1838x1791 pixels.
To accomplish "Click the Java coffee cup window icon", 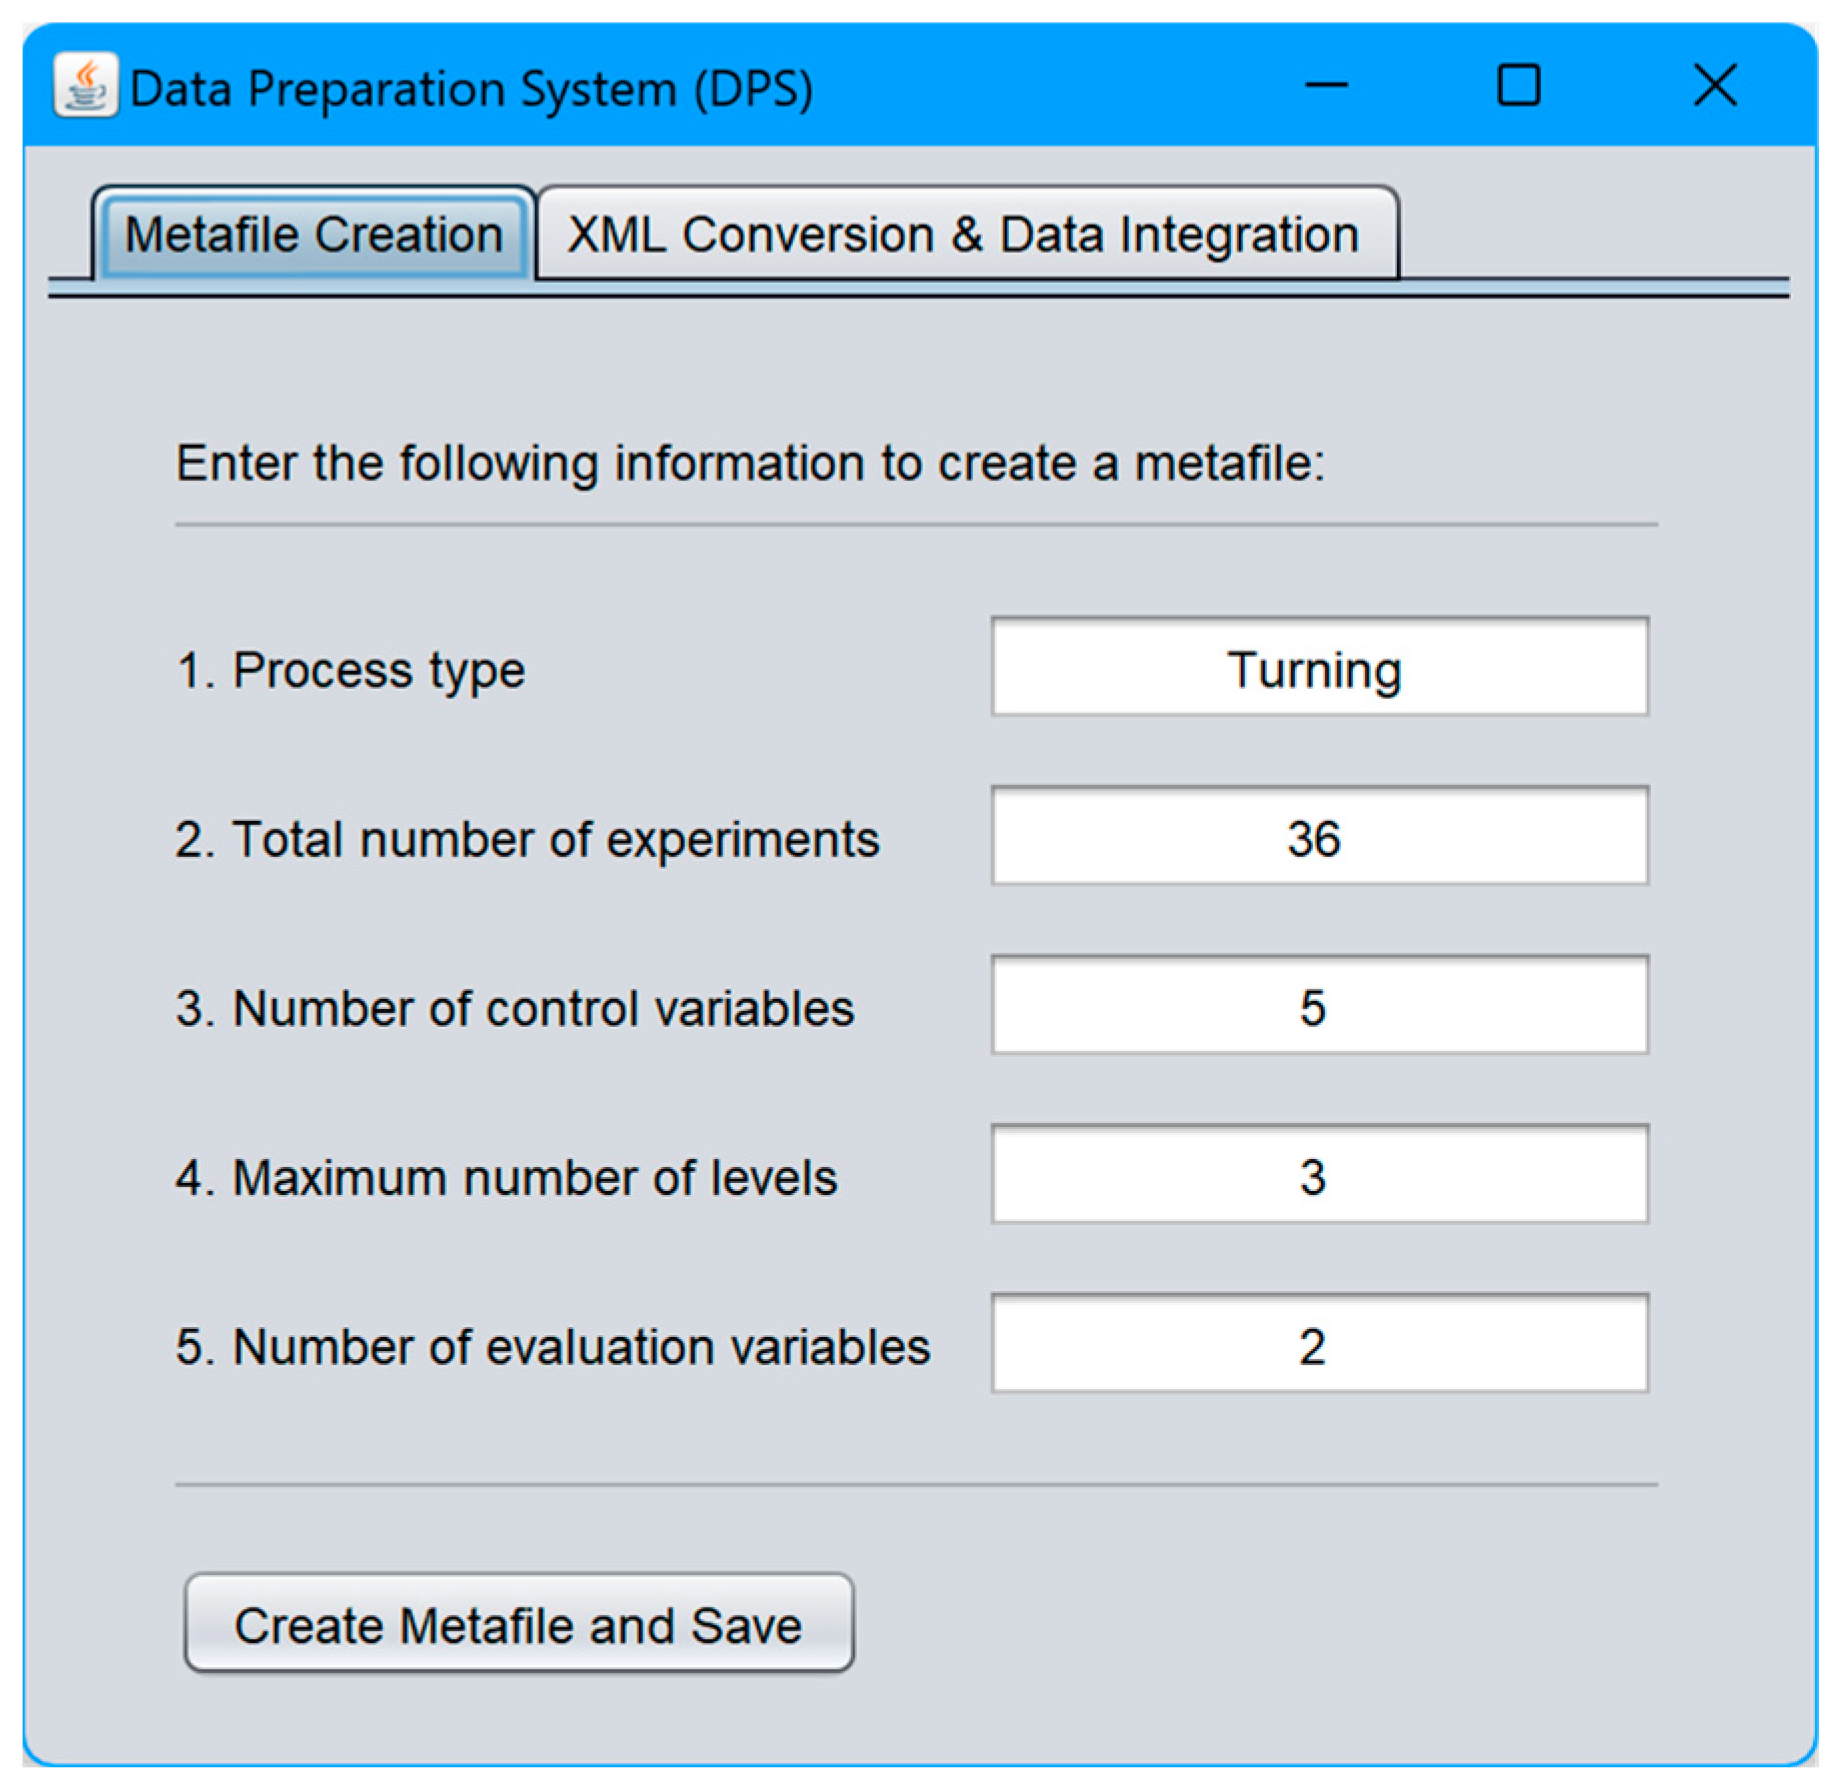I will (86, 86).
